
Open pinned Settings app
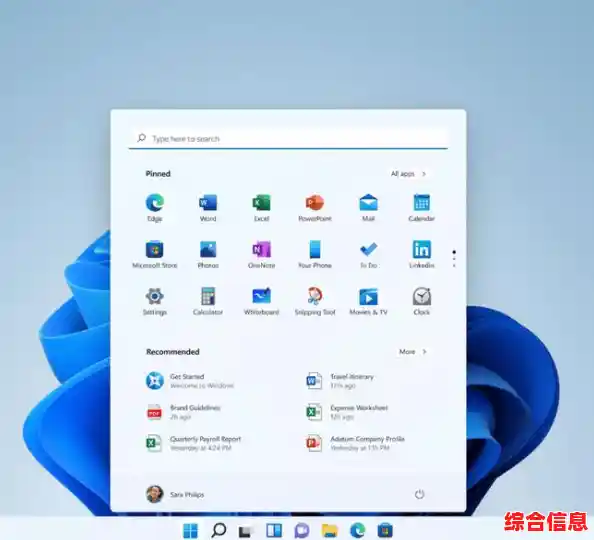[x=155, y=302]
